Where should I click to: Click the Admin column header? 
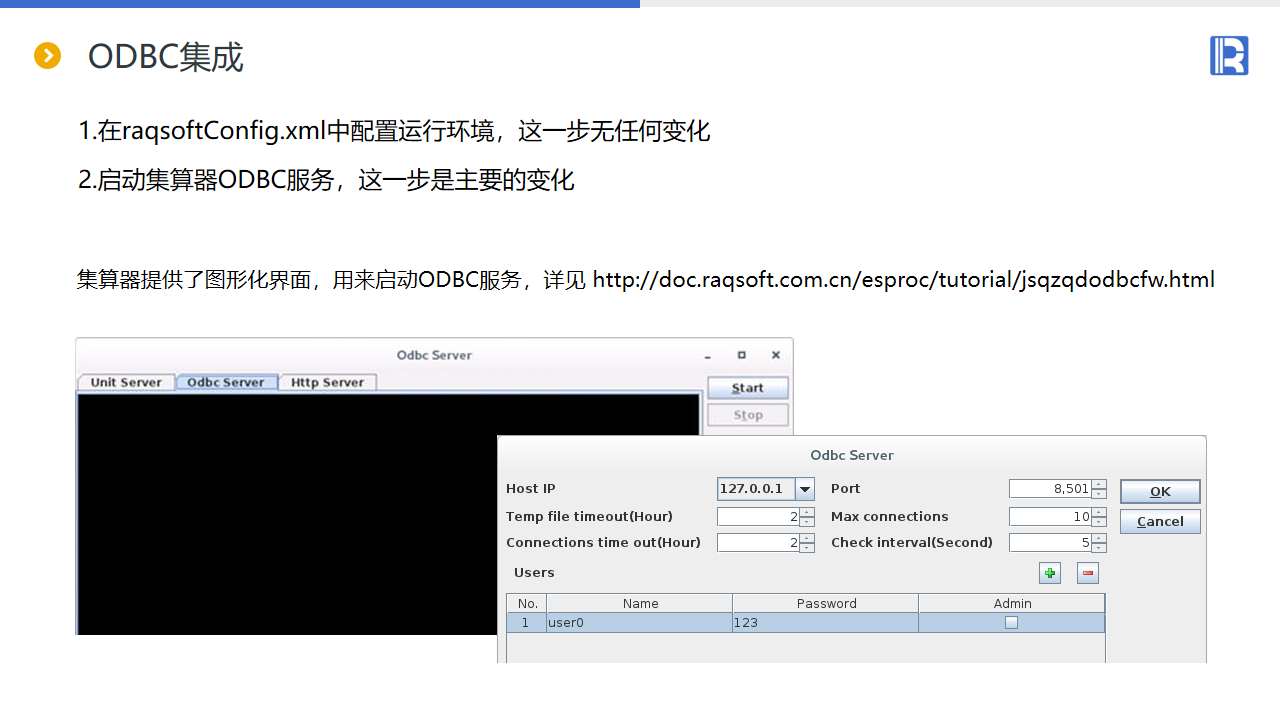[x=1012, y=603]
